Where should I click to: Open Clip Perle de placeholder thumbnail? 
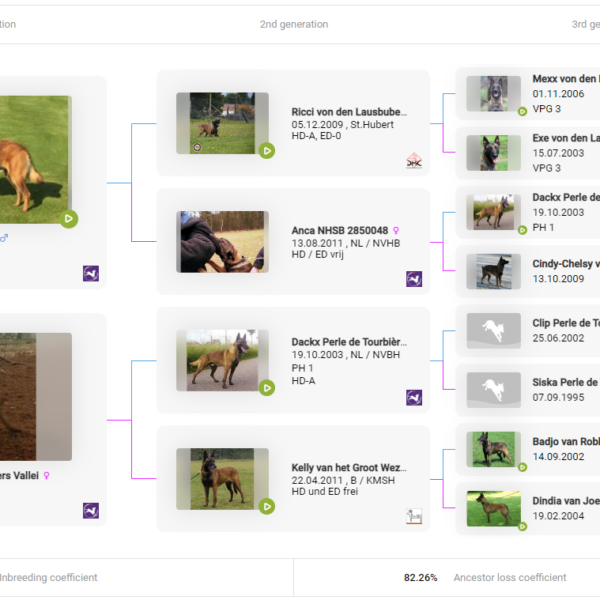pyautogui.click(x=494, y=331)
